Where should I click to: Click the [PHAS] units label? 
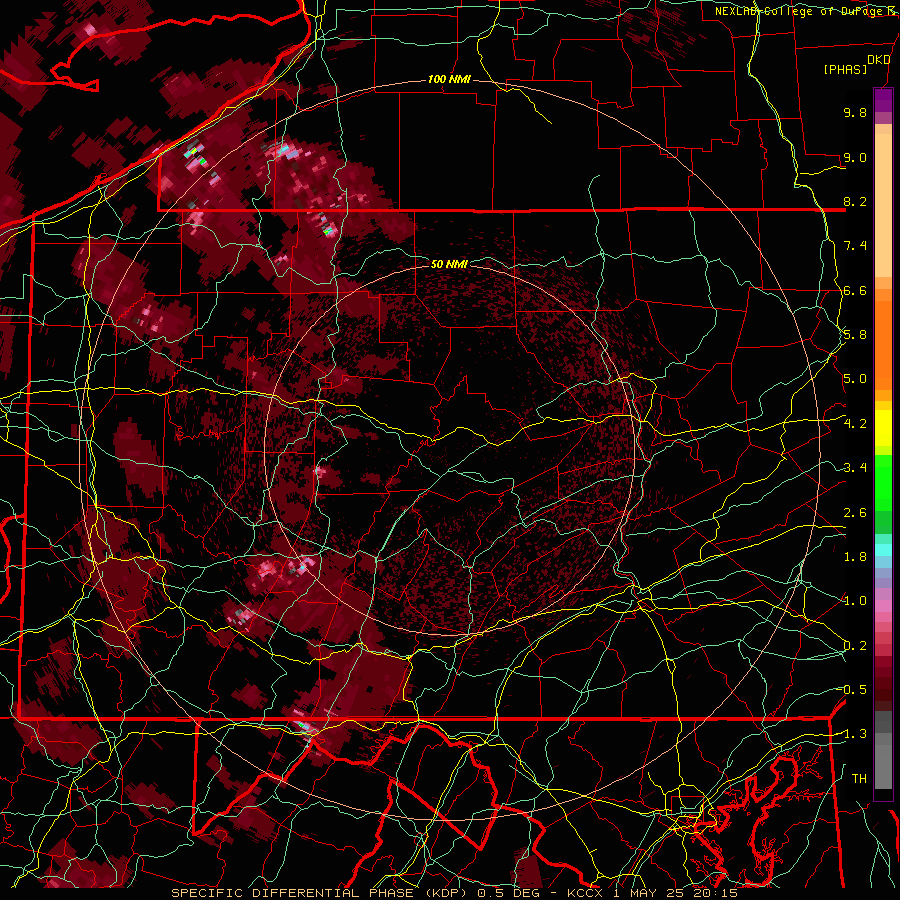(x=845, y=70)
